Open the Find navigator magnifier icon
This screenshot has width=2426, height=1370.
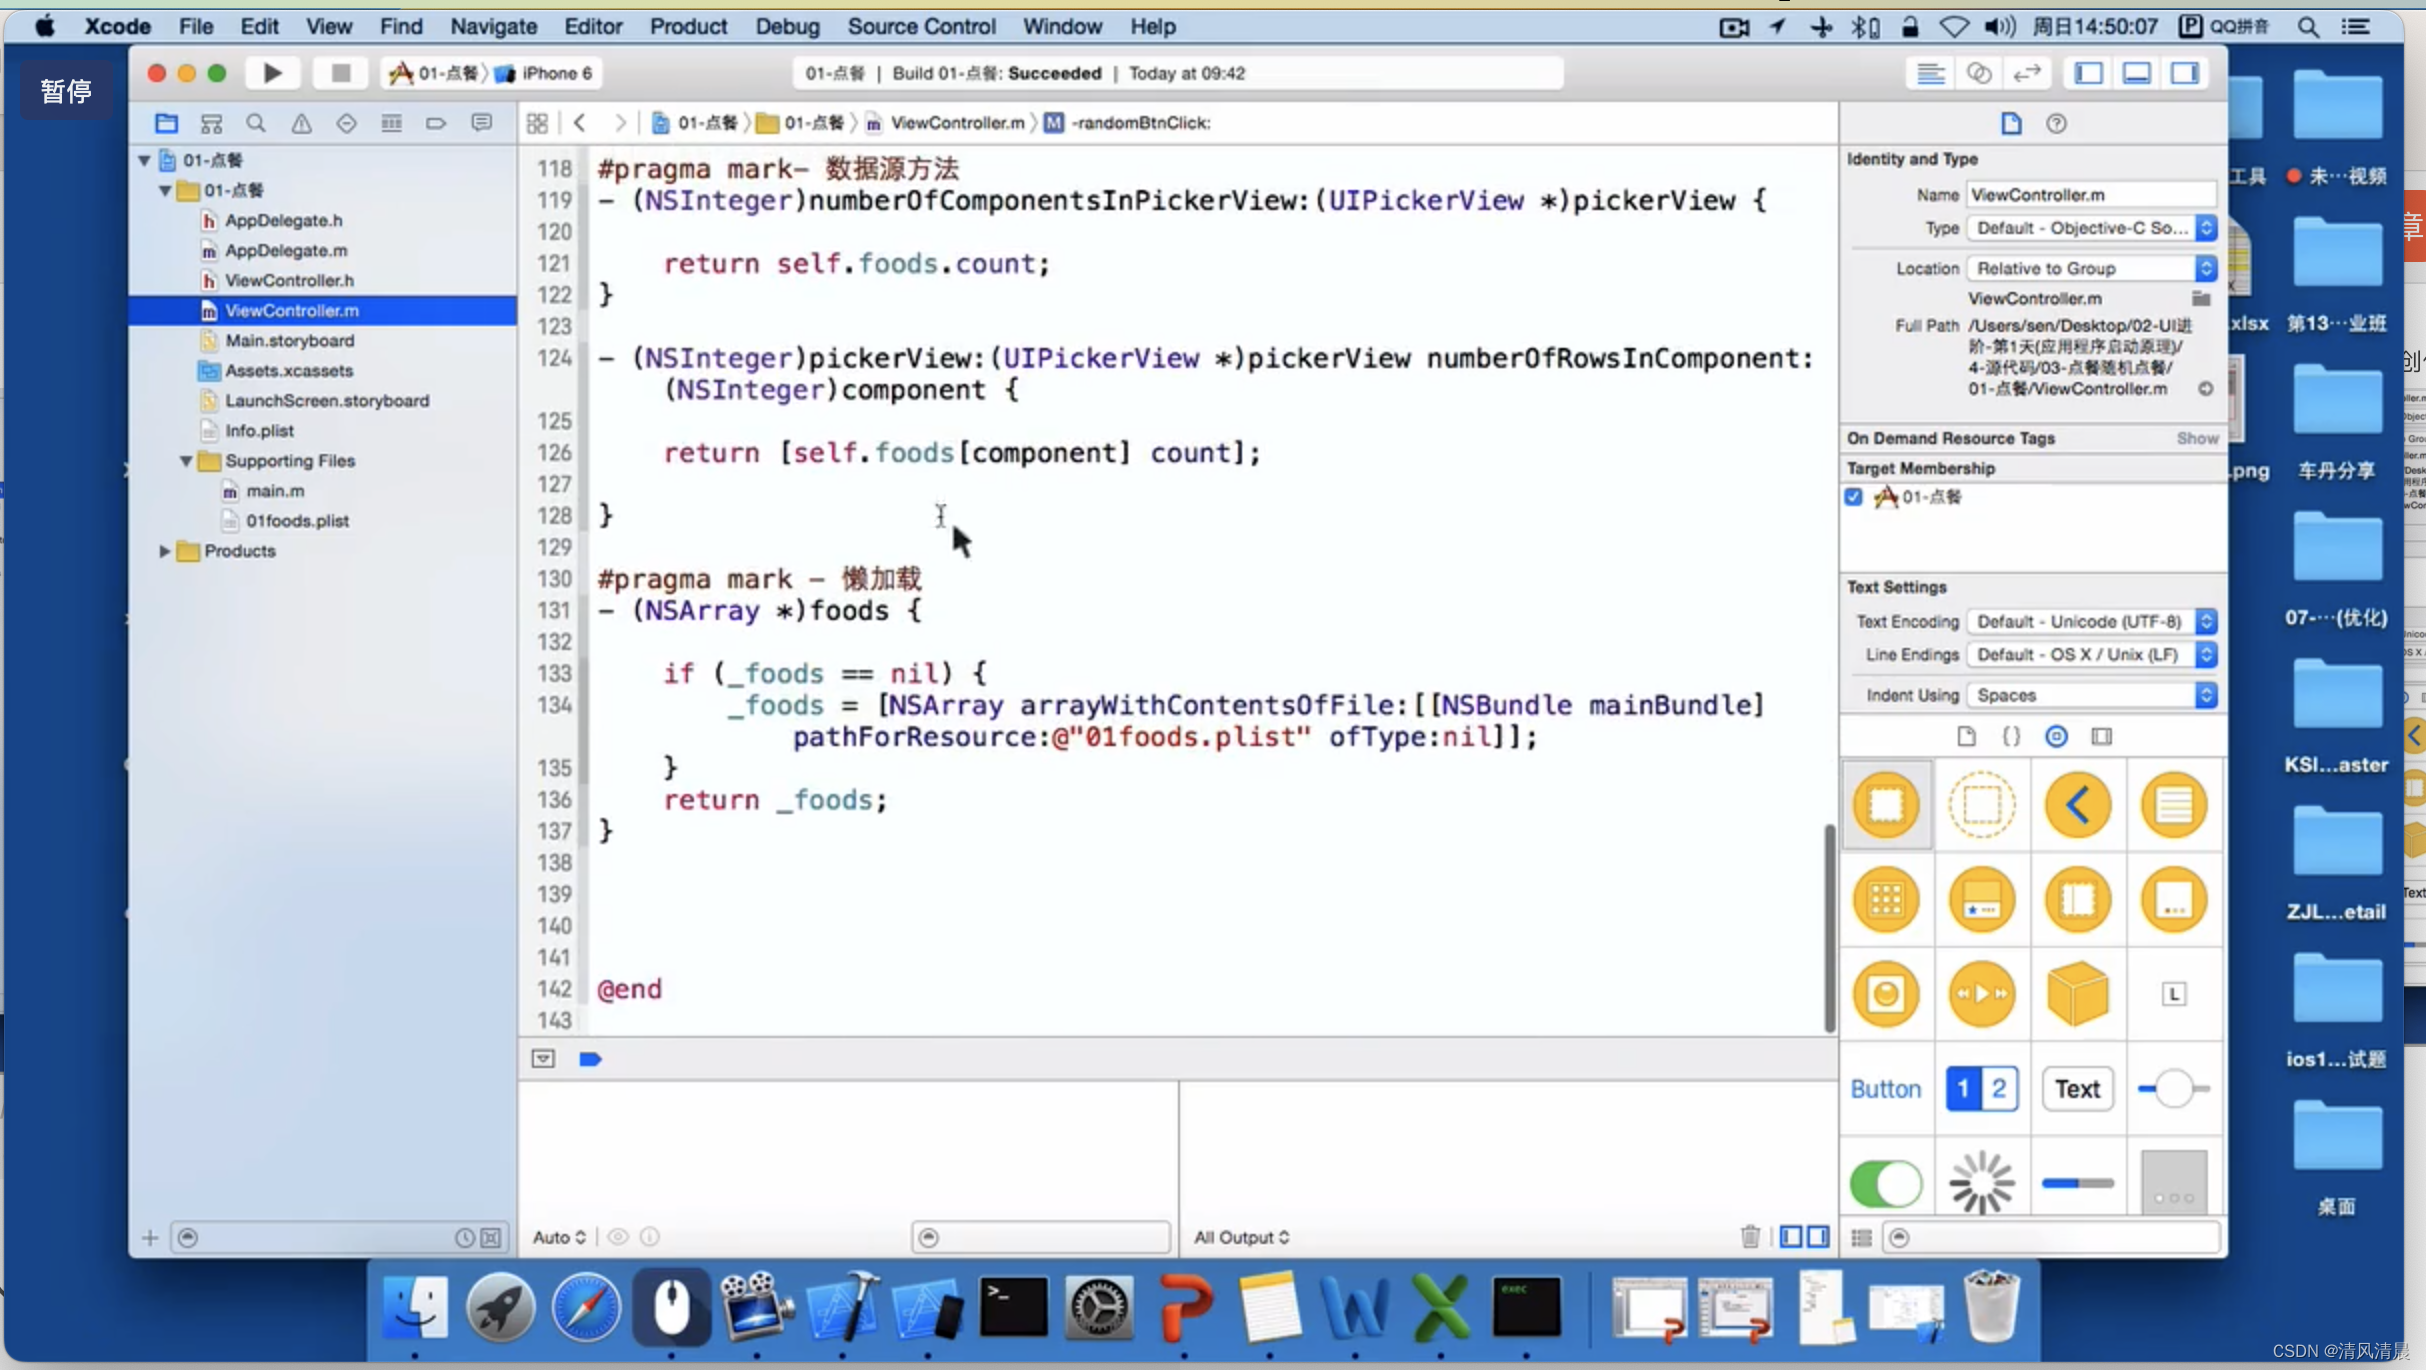pos(256,123)
